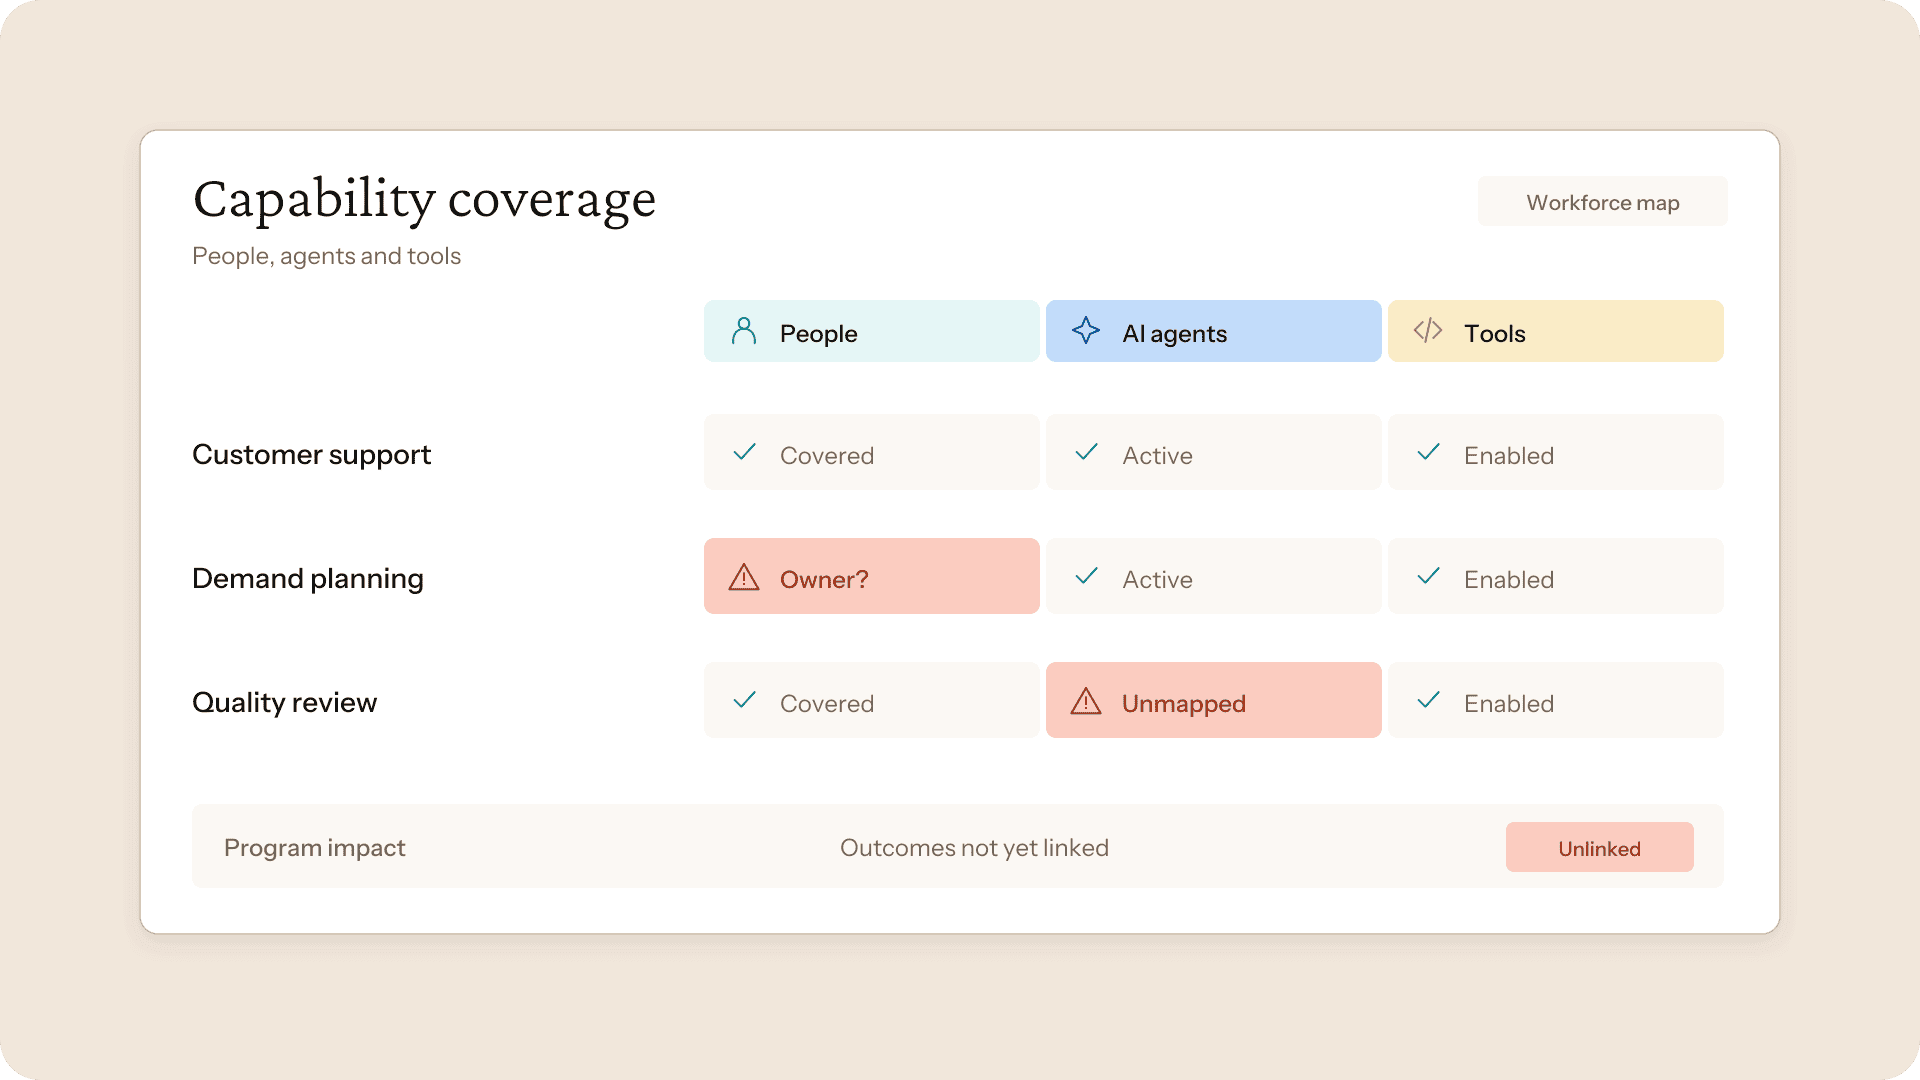Click the Customer support row label

[311, 455]
